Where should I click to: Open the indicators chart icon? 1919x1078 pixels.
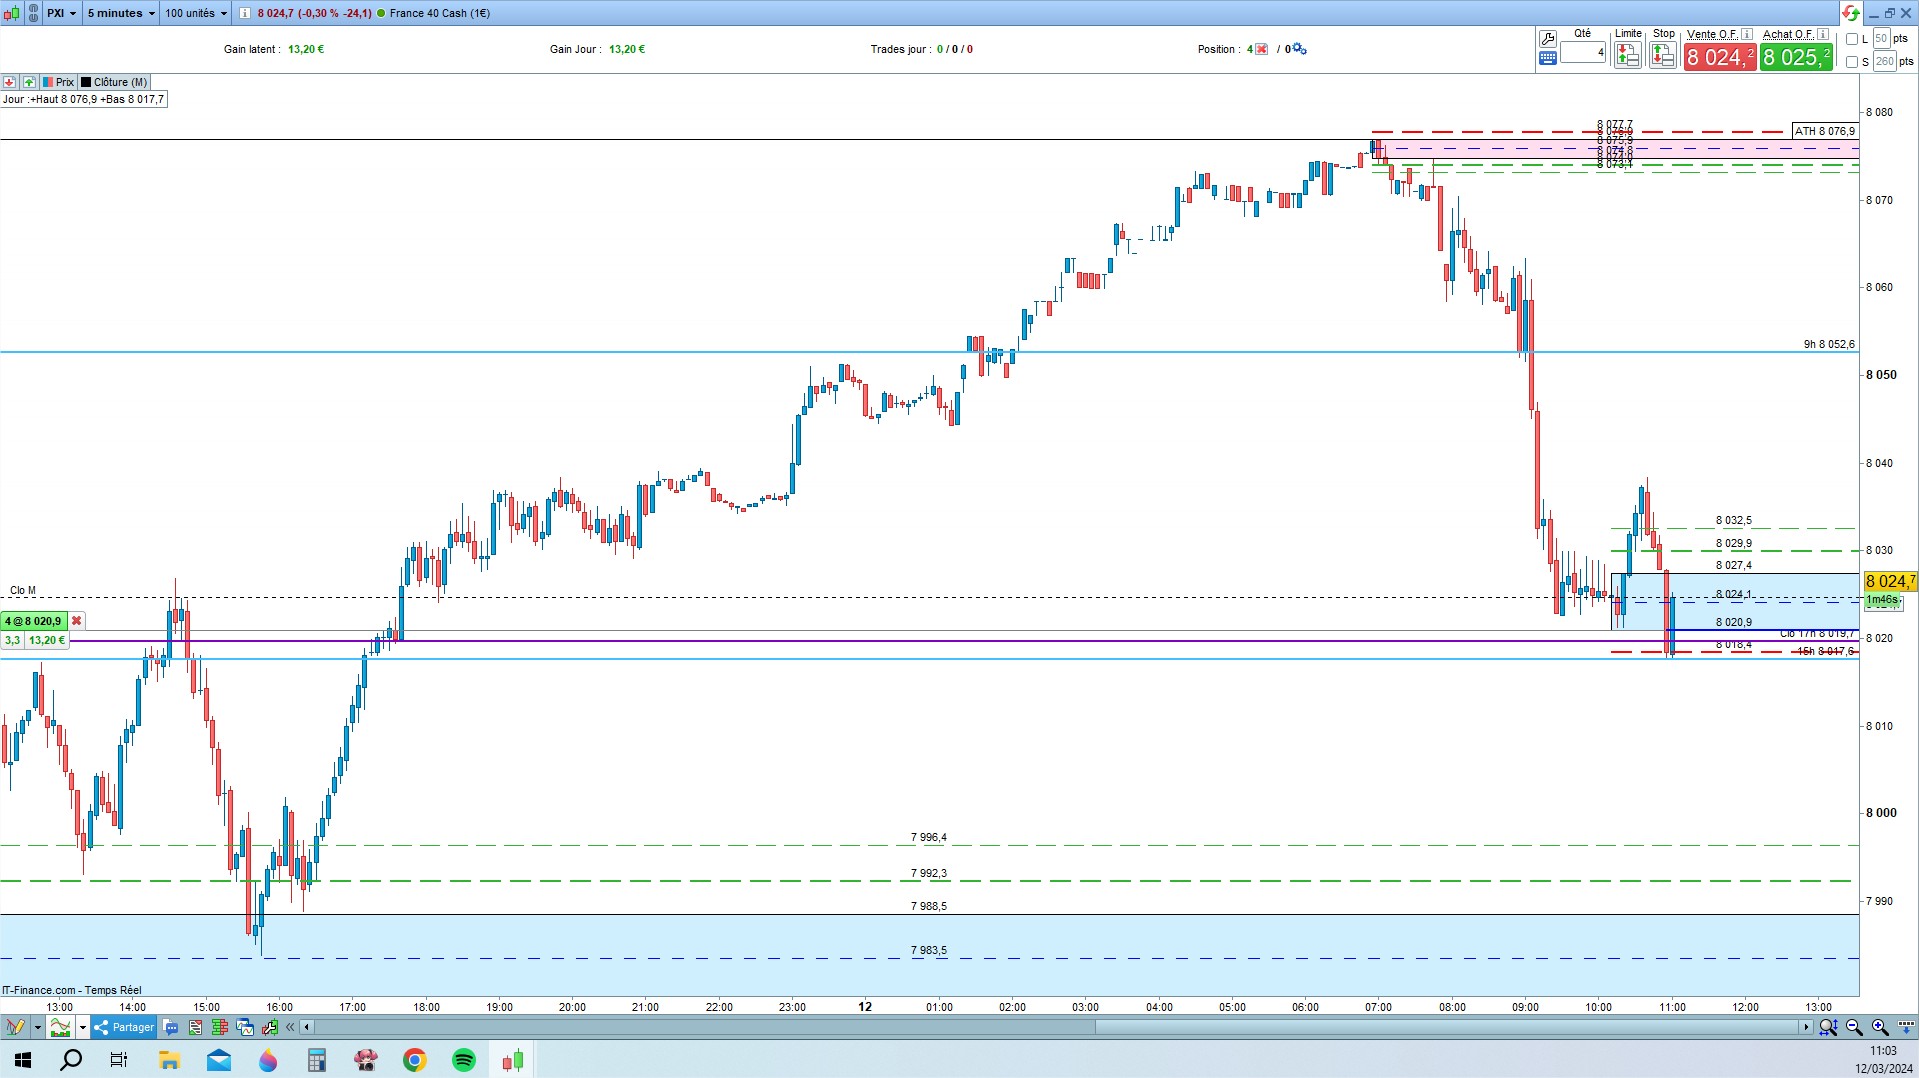[61, 1027]
